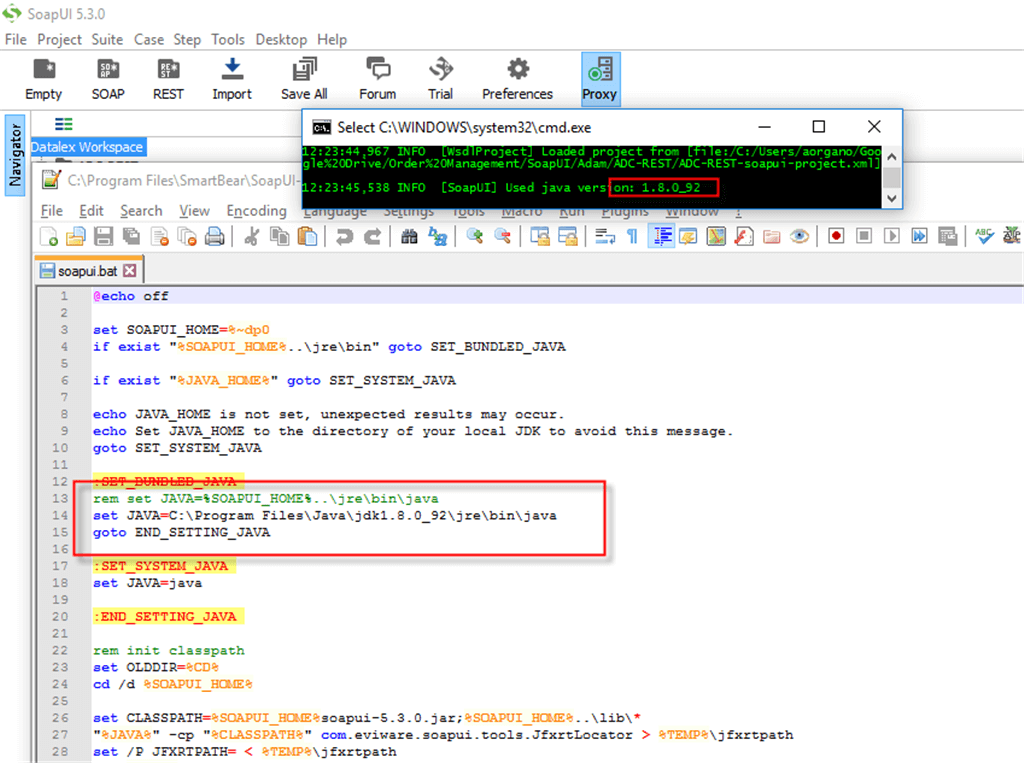Viewport: 1024px width, 763px height.
Task: Click the Zoom In icon
Action: tap(475, 236)
